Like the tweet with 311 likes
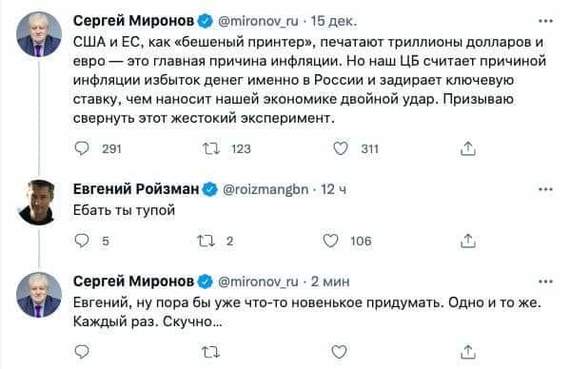 pyautogui.click(x=341, y=148)
